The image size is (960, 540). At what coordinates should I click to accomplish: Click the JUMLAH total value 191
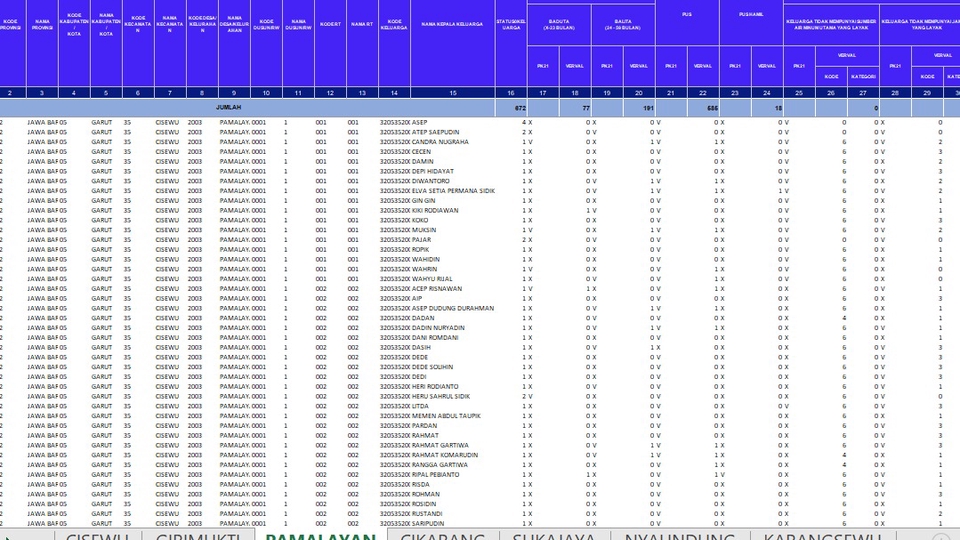648,108
